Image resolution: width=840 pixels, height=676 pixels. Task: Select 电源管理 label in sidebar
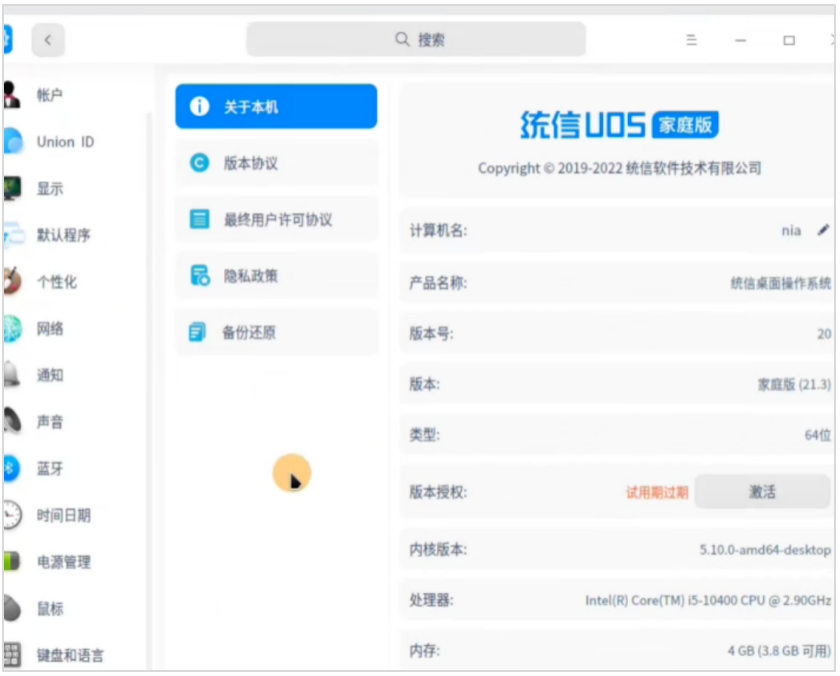point(63,561)
